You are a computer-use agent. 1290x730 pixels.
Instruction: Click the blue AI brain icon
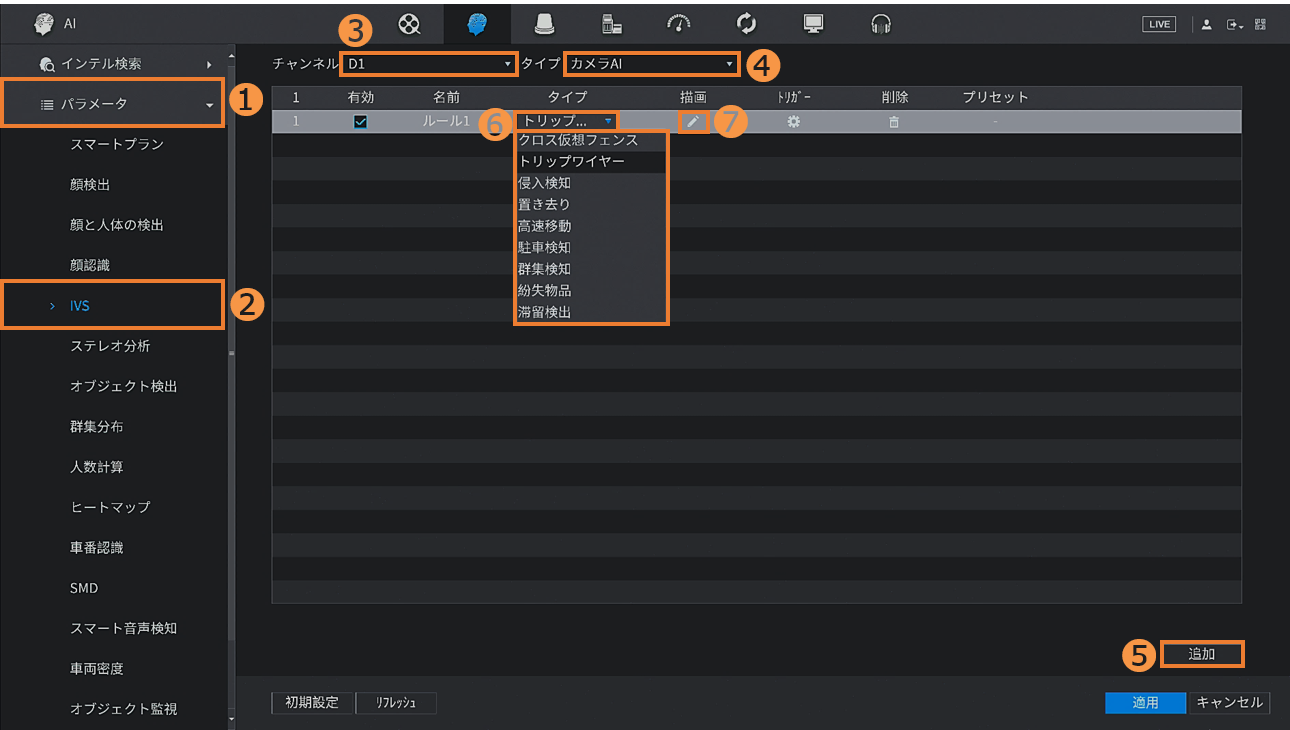[477, 24]
